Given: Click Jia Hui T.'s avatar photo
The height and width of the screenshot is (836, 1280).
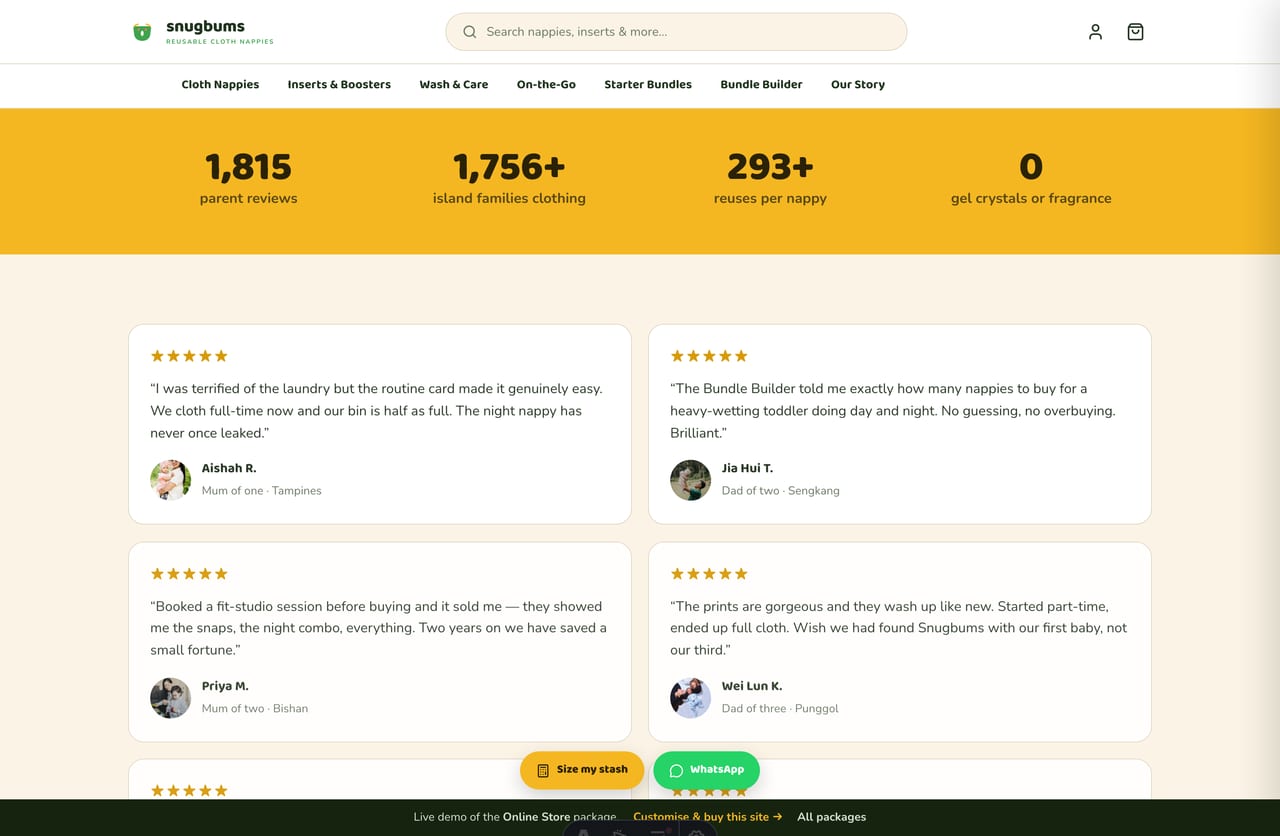Looking at the screenshot, I should click(690, 480).
